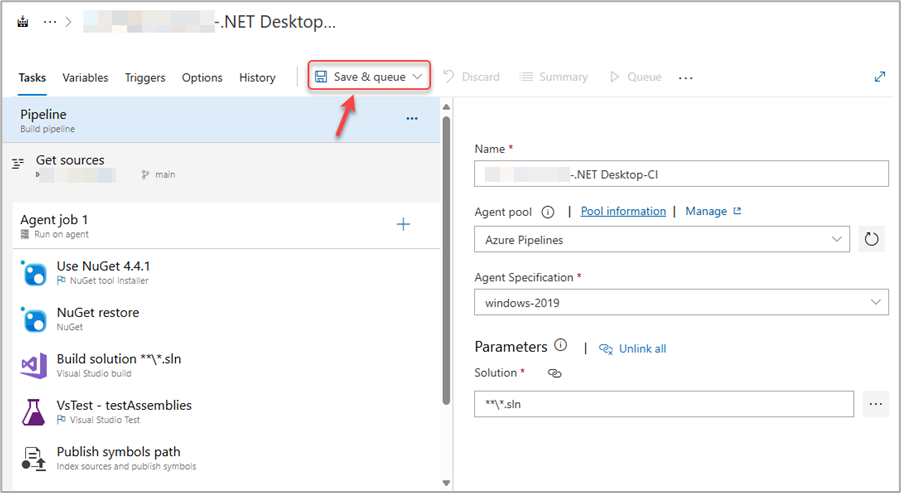Open the Triggers tab
The image size is (901, 493).
145,78
